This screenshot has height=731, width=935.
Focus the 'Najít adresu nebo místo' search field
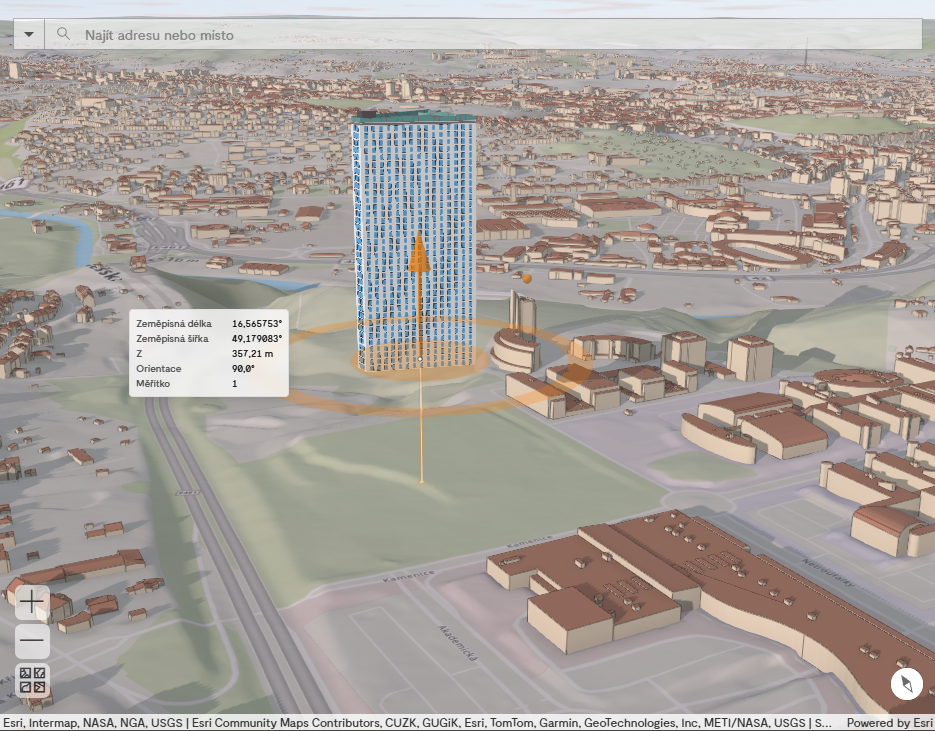click(480, 35)
